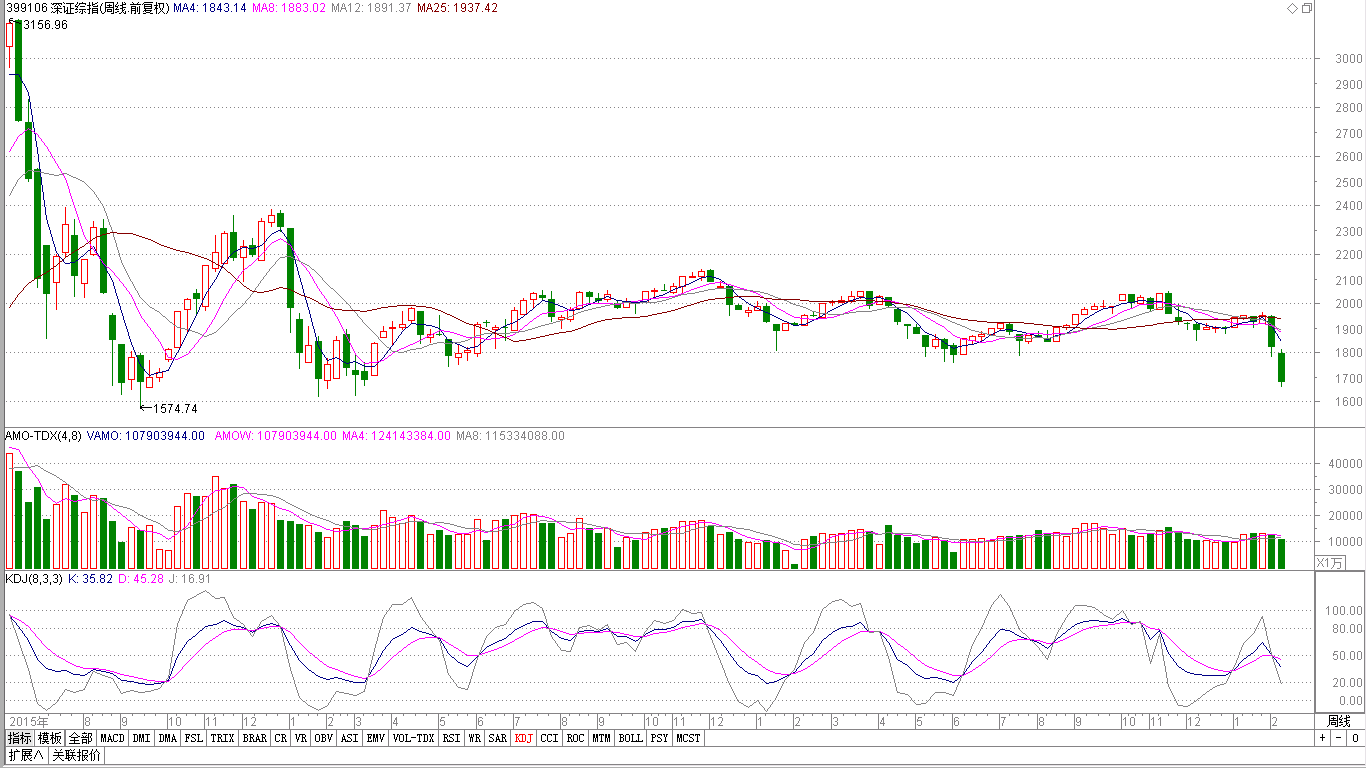
Task: Reset zoom with the 0 button
Action: [x=1355, y=738]
